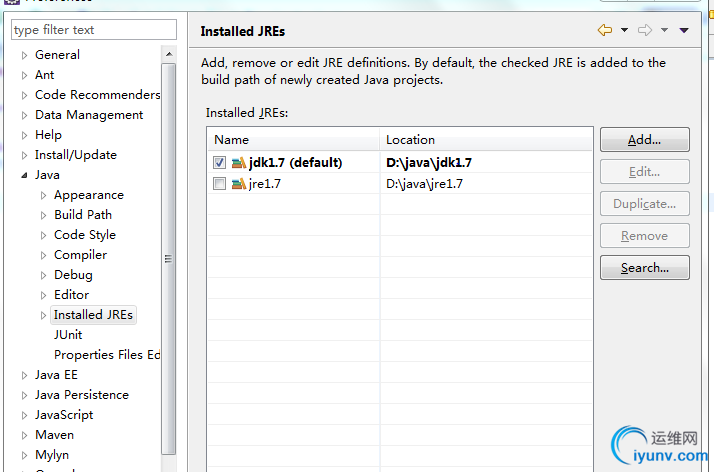This screenshot has height=472, width=714.
Task: Open the Compiler preferences page
Action: tap(81, 255)
